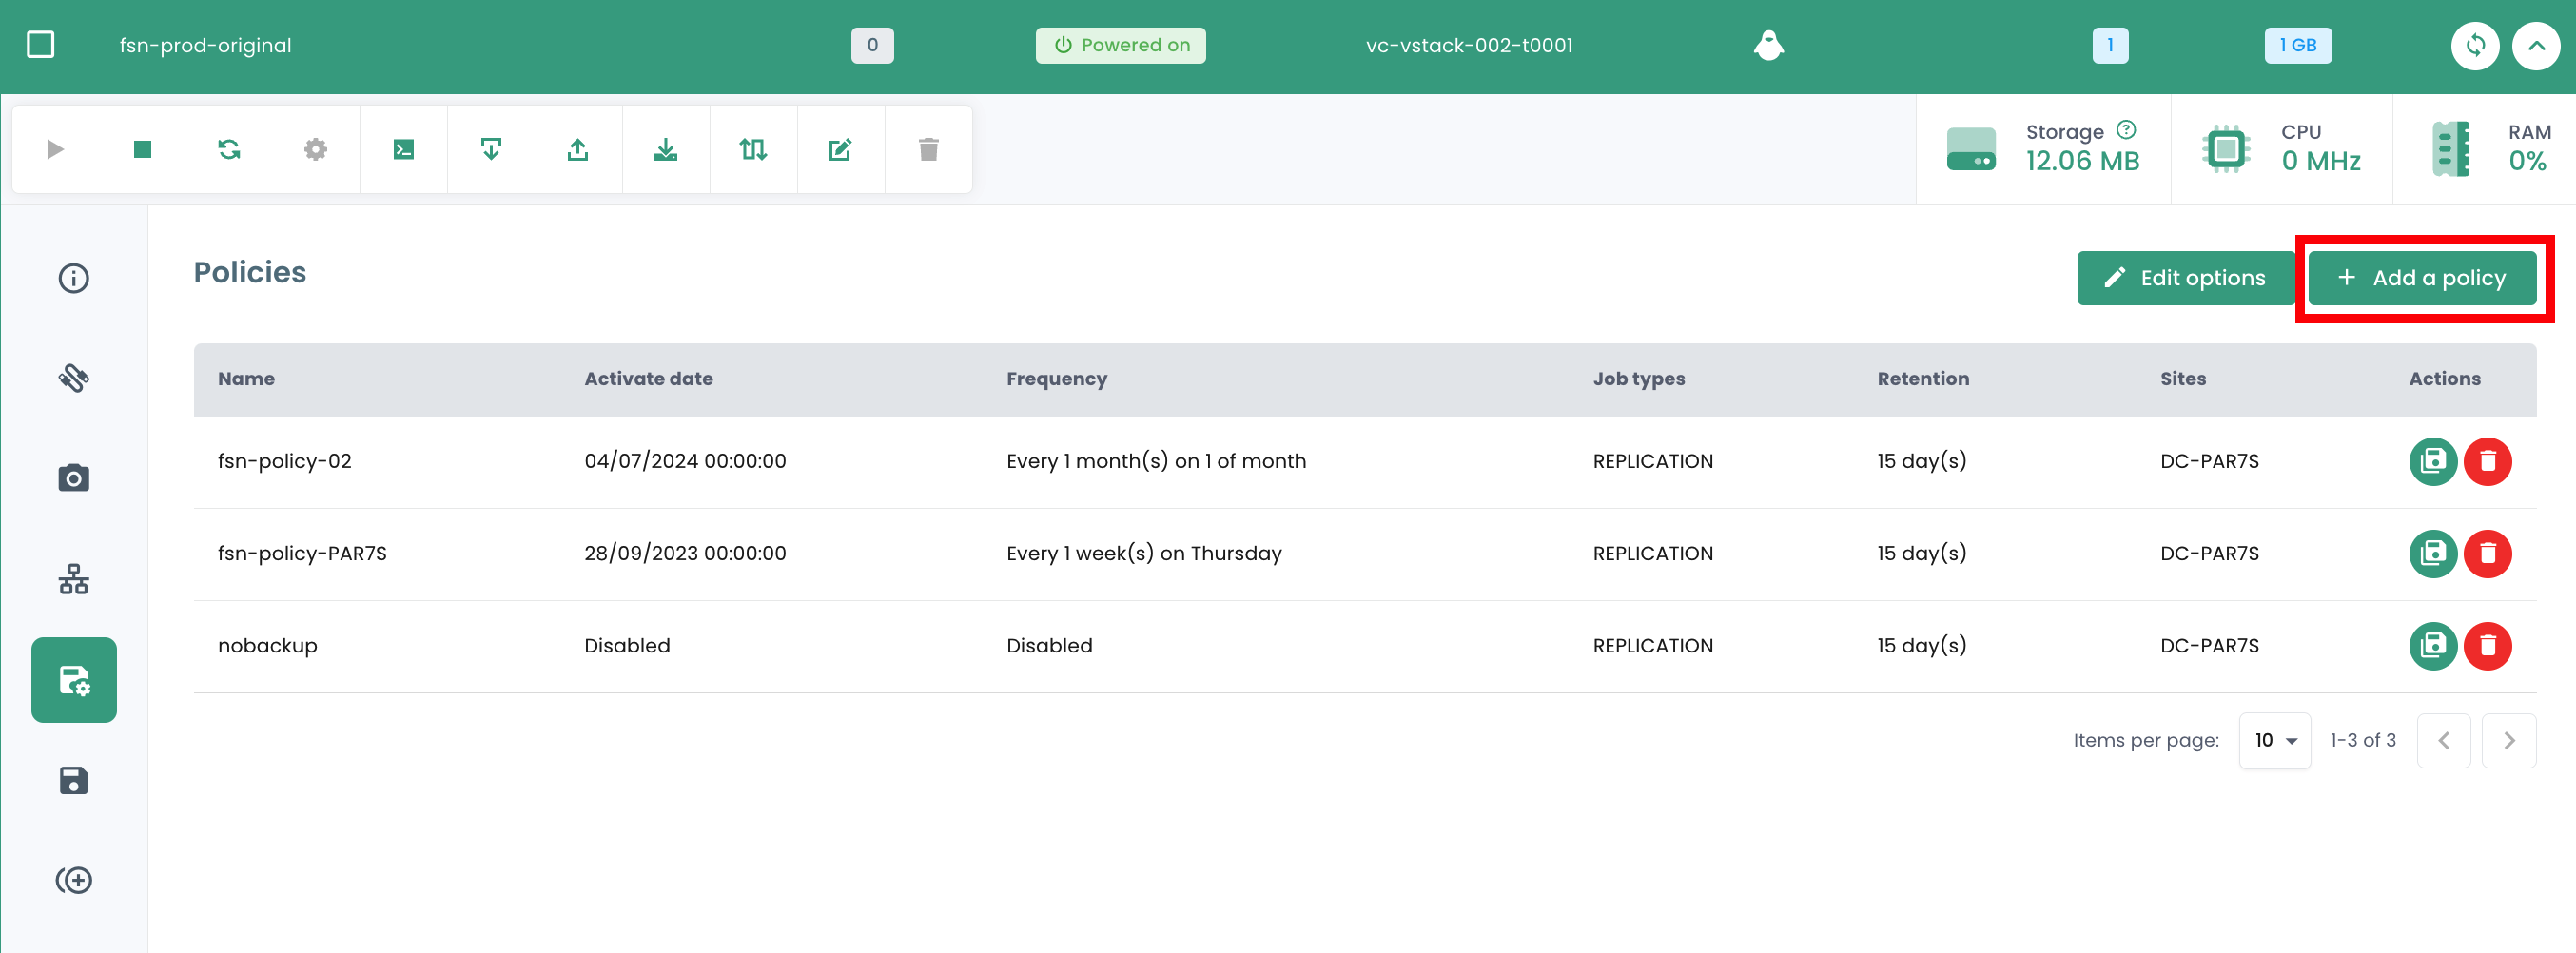This screenshot has height=953, width=2576.
Task: Open the network tab in sidebar
Action: tap(74, 579)
